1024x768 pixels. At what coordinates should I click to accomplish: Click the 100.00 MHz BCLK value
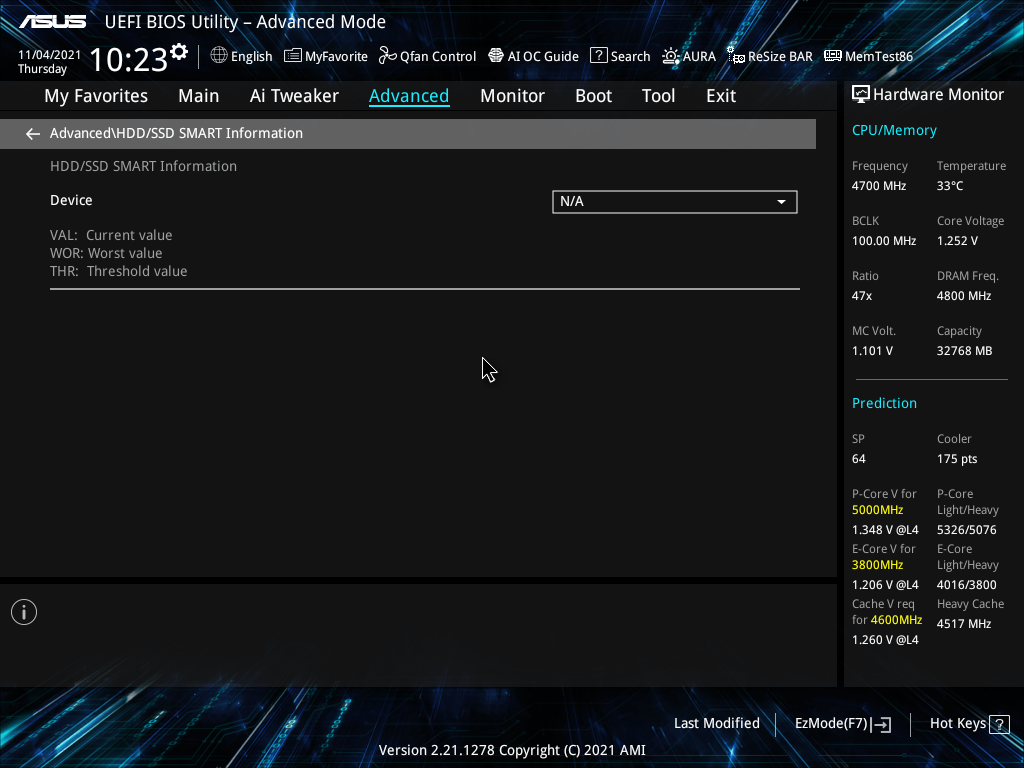pos(884,241)
